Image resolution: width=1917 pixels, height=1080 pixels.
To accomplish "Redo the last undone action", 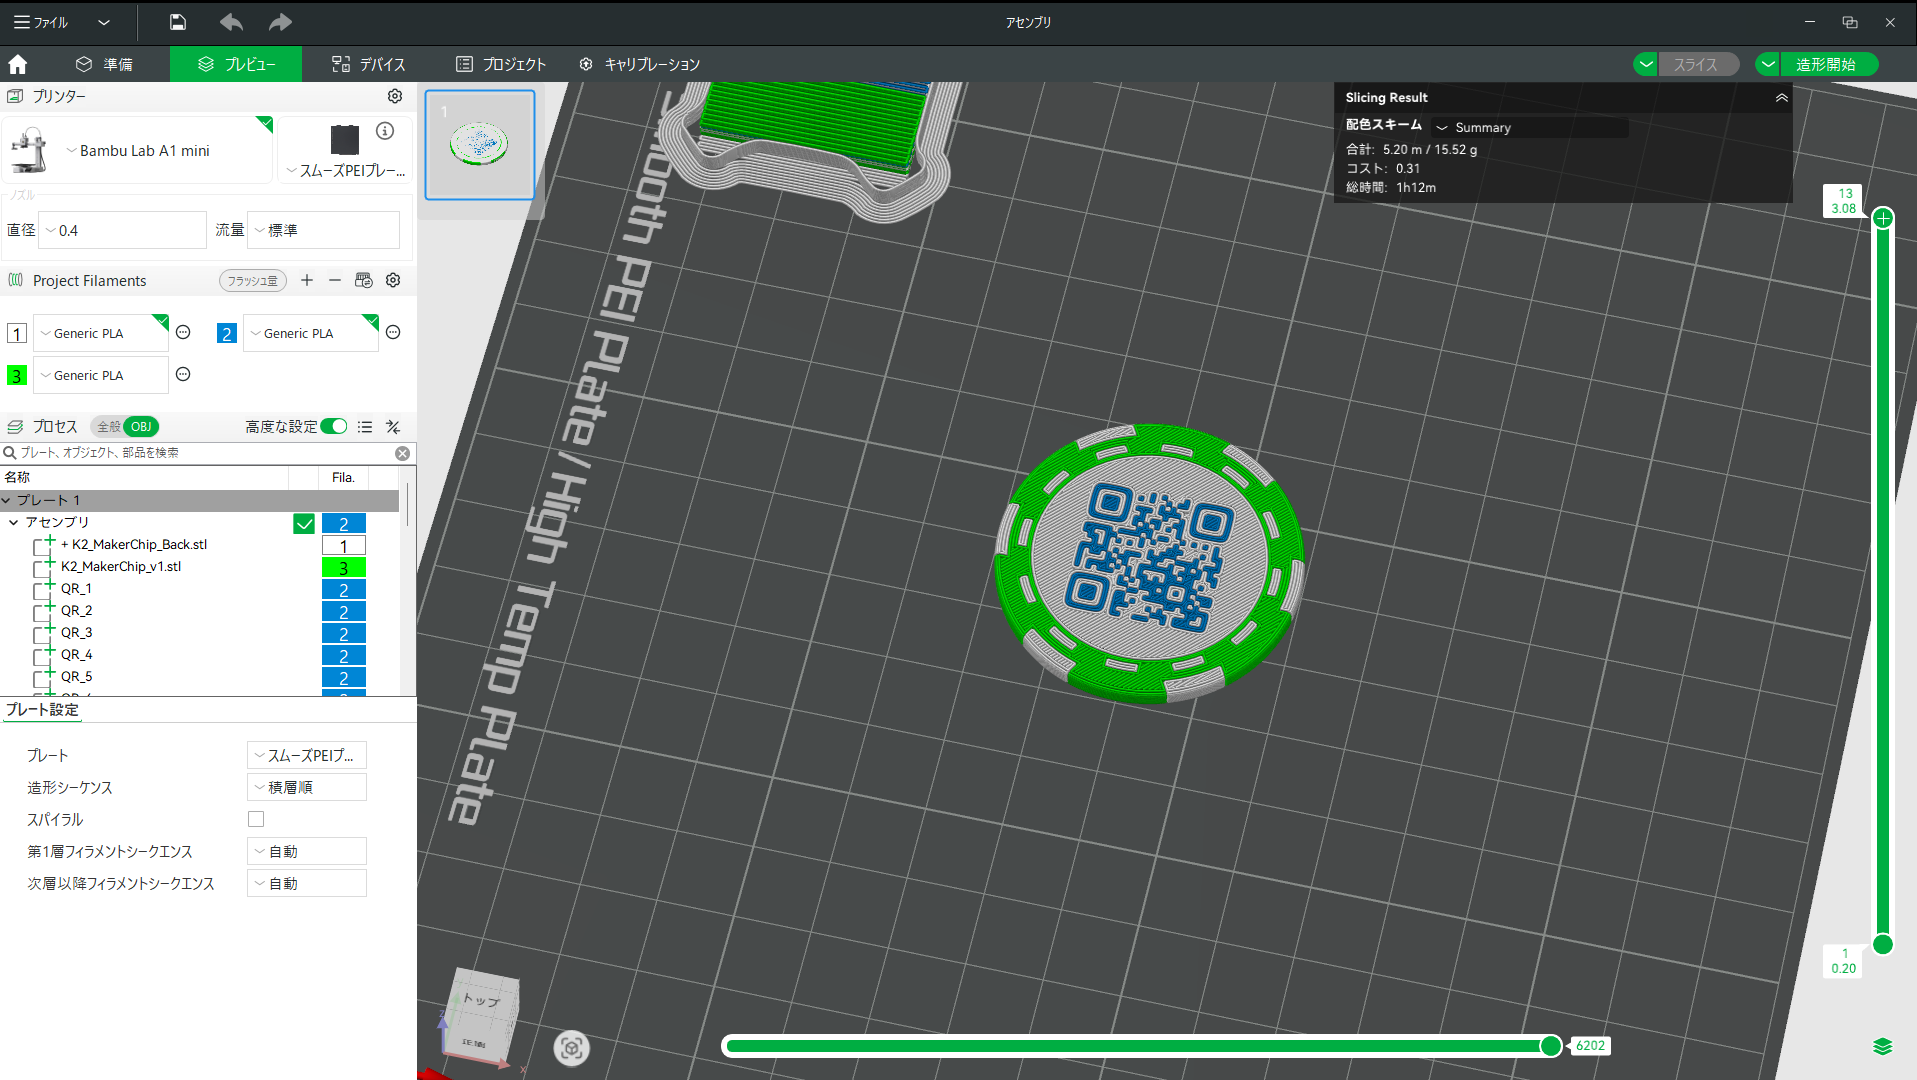I will point(280,22).
